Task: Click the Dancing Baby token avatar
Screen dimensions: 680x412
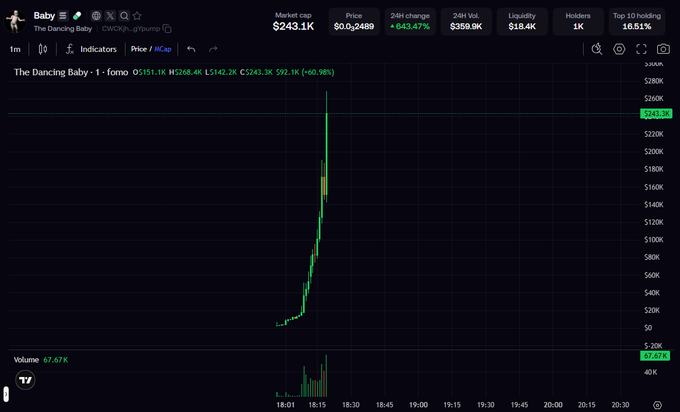Action: (x=15, y=21)
